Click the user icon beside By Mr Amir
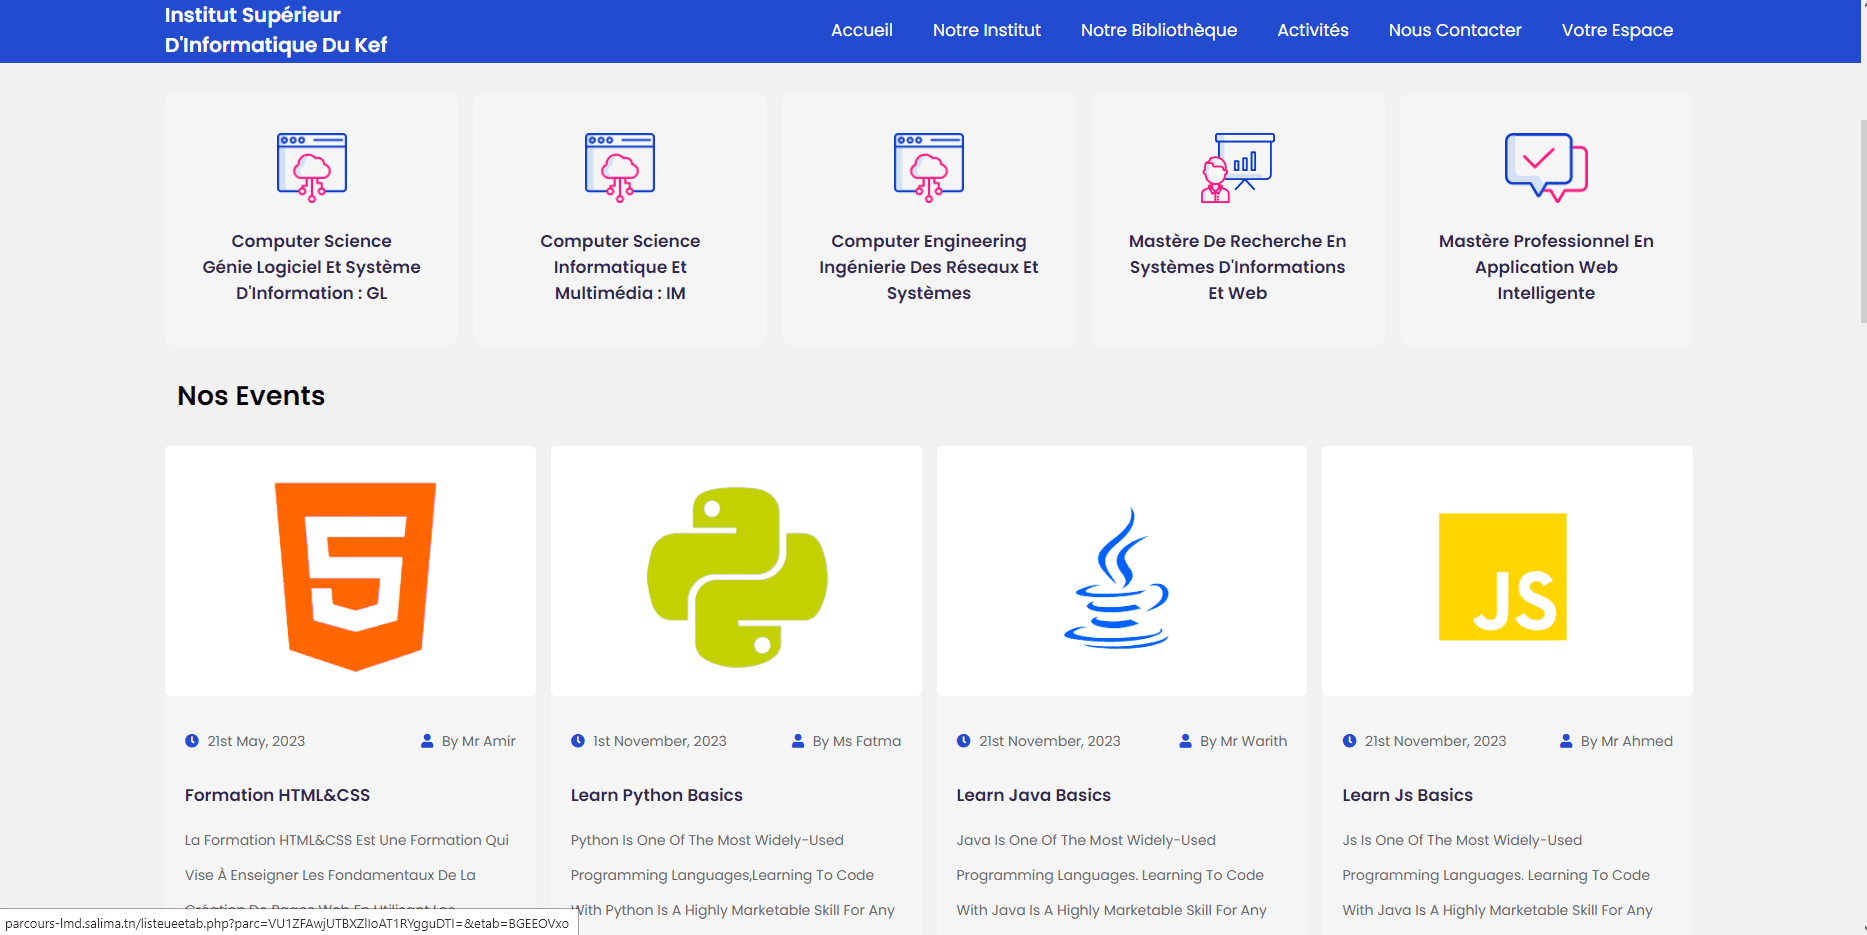 click(x=427, y=741)
